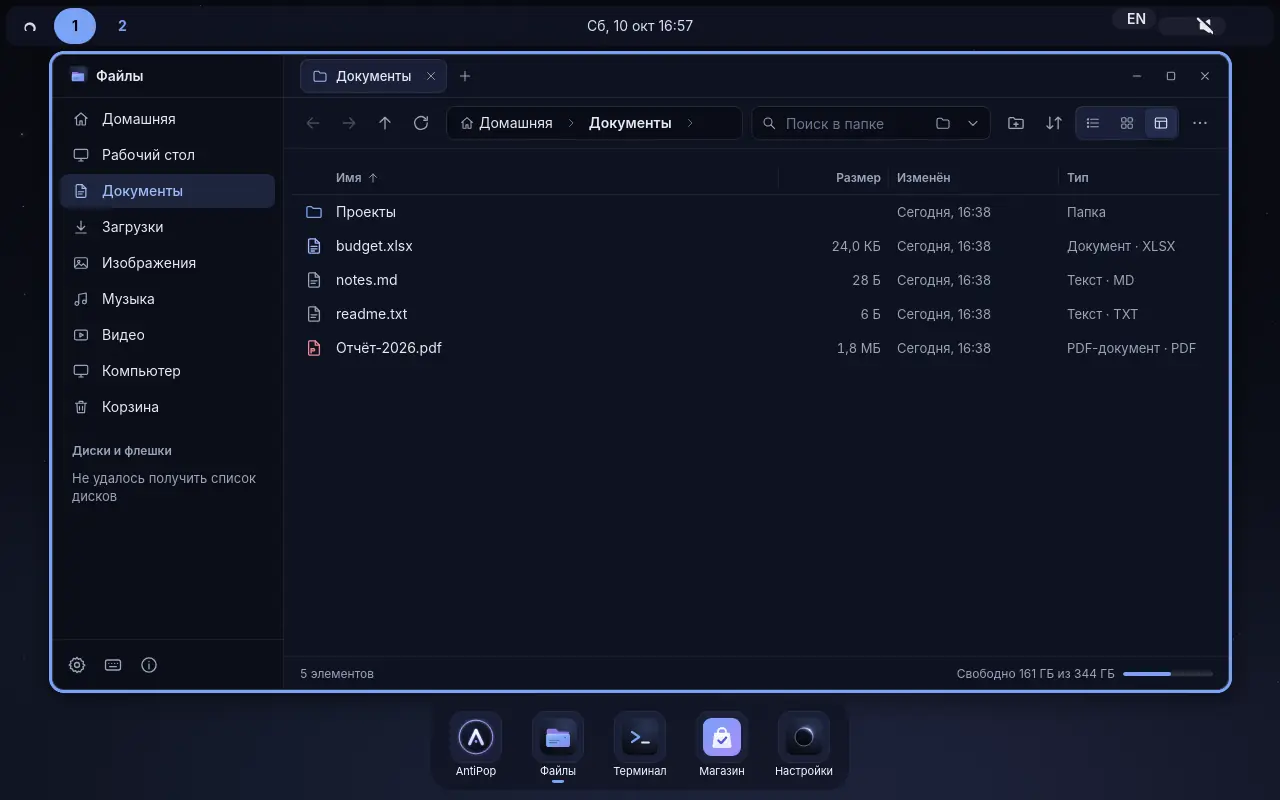Sort files by the Имя column header
This screenshot has height=800, width=1280.
(x=357, y=177)
